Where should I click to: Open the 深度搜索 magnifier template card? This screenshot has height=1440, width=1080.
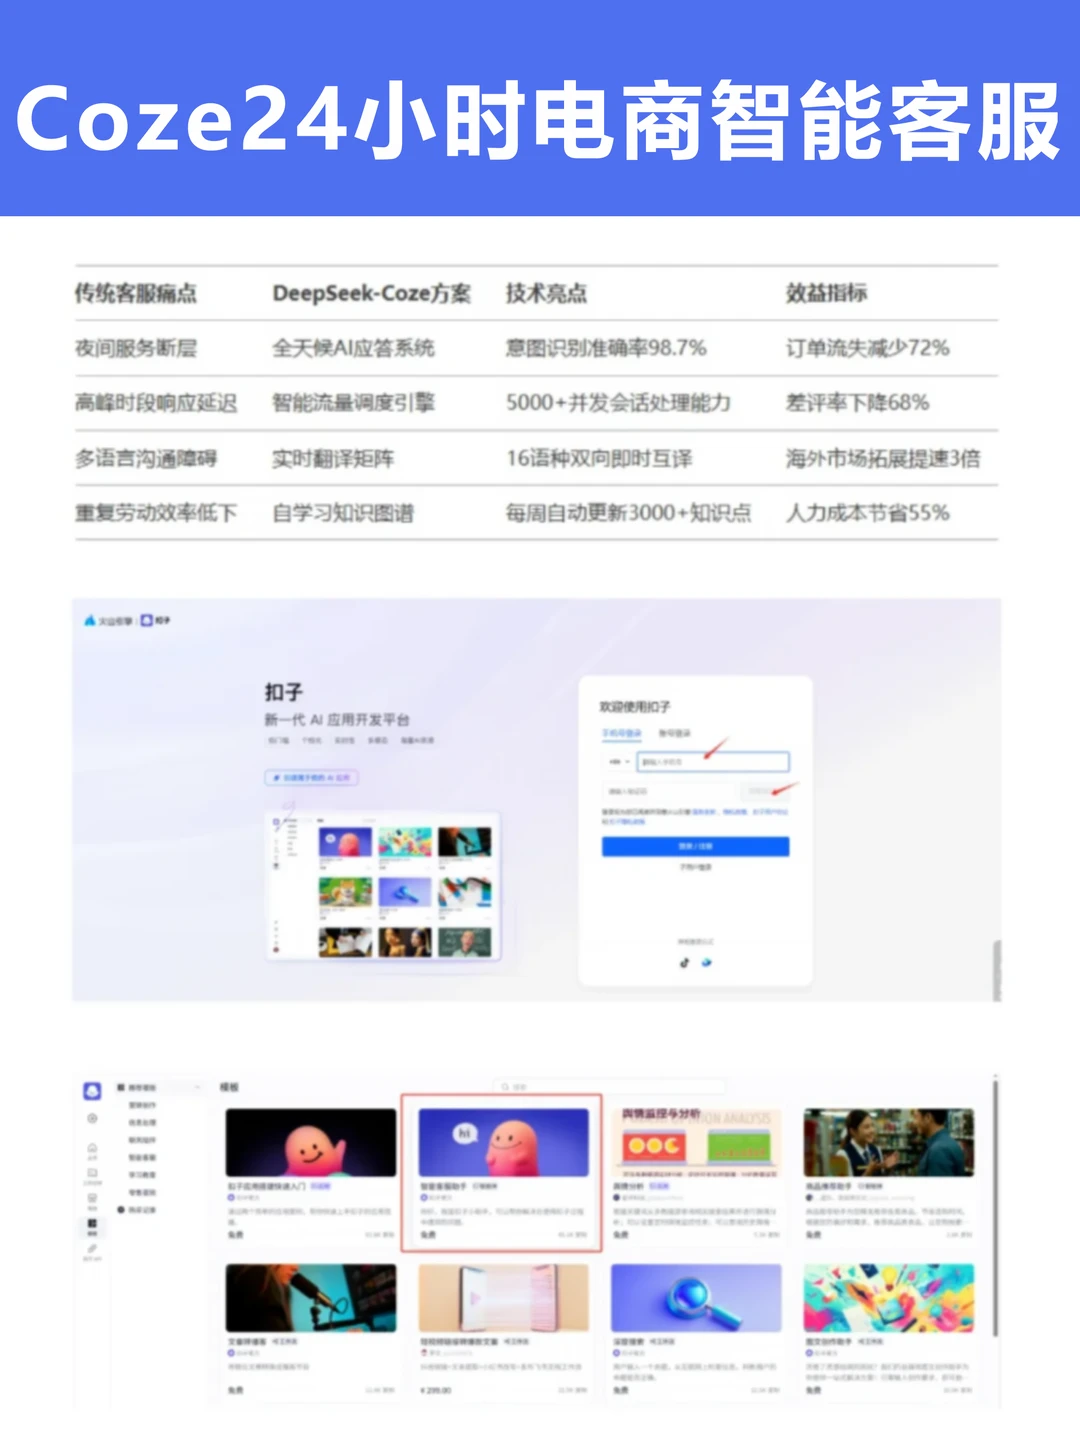[x=695, y=1329]
